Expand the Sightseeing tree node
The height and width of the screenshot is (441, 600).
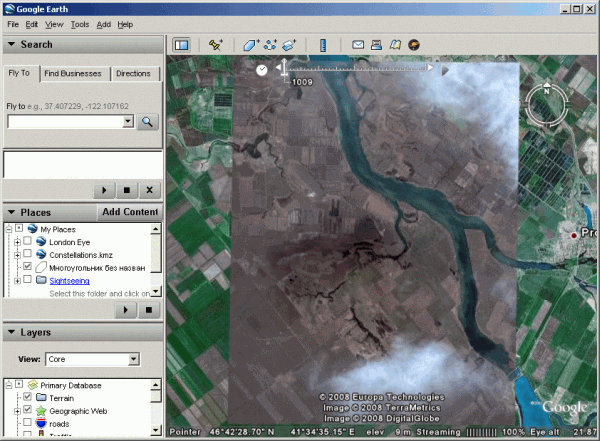(17, 281)
